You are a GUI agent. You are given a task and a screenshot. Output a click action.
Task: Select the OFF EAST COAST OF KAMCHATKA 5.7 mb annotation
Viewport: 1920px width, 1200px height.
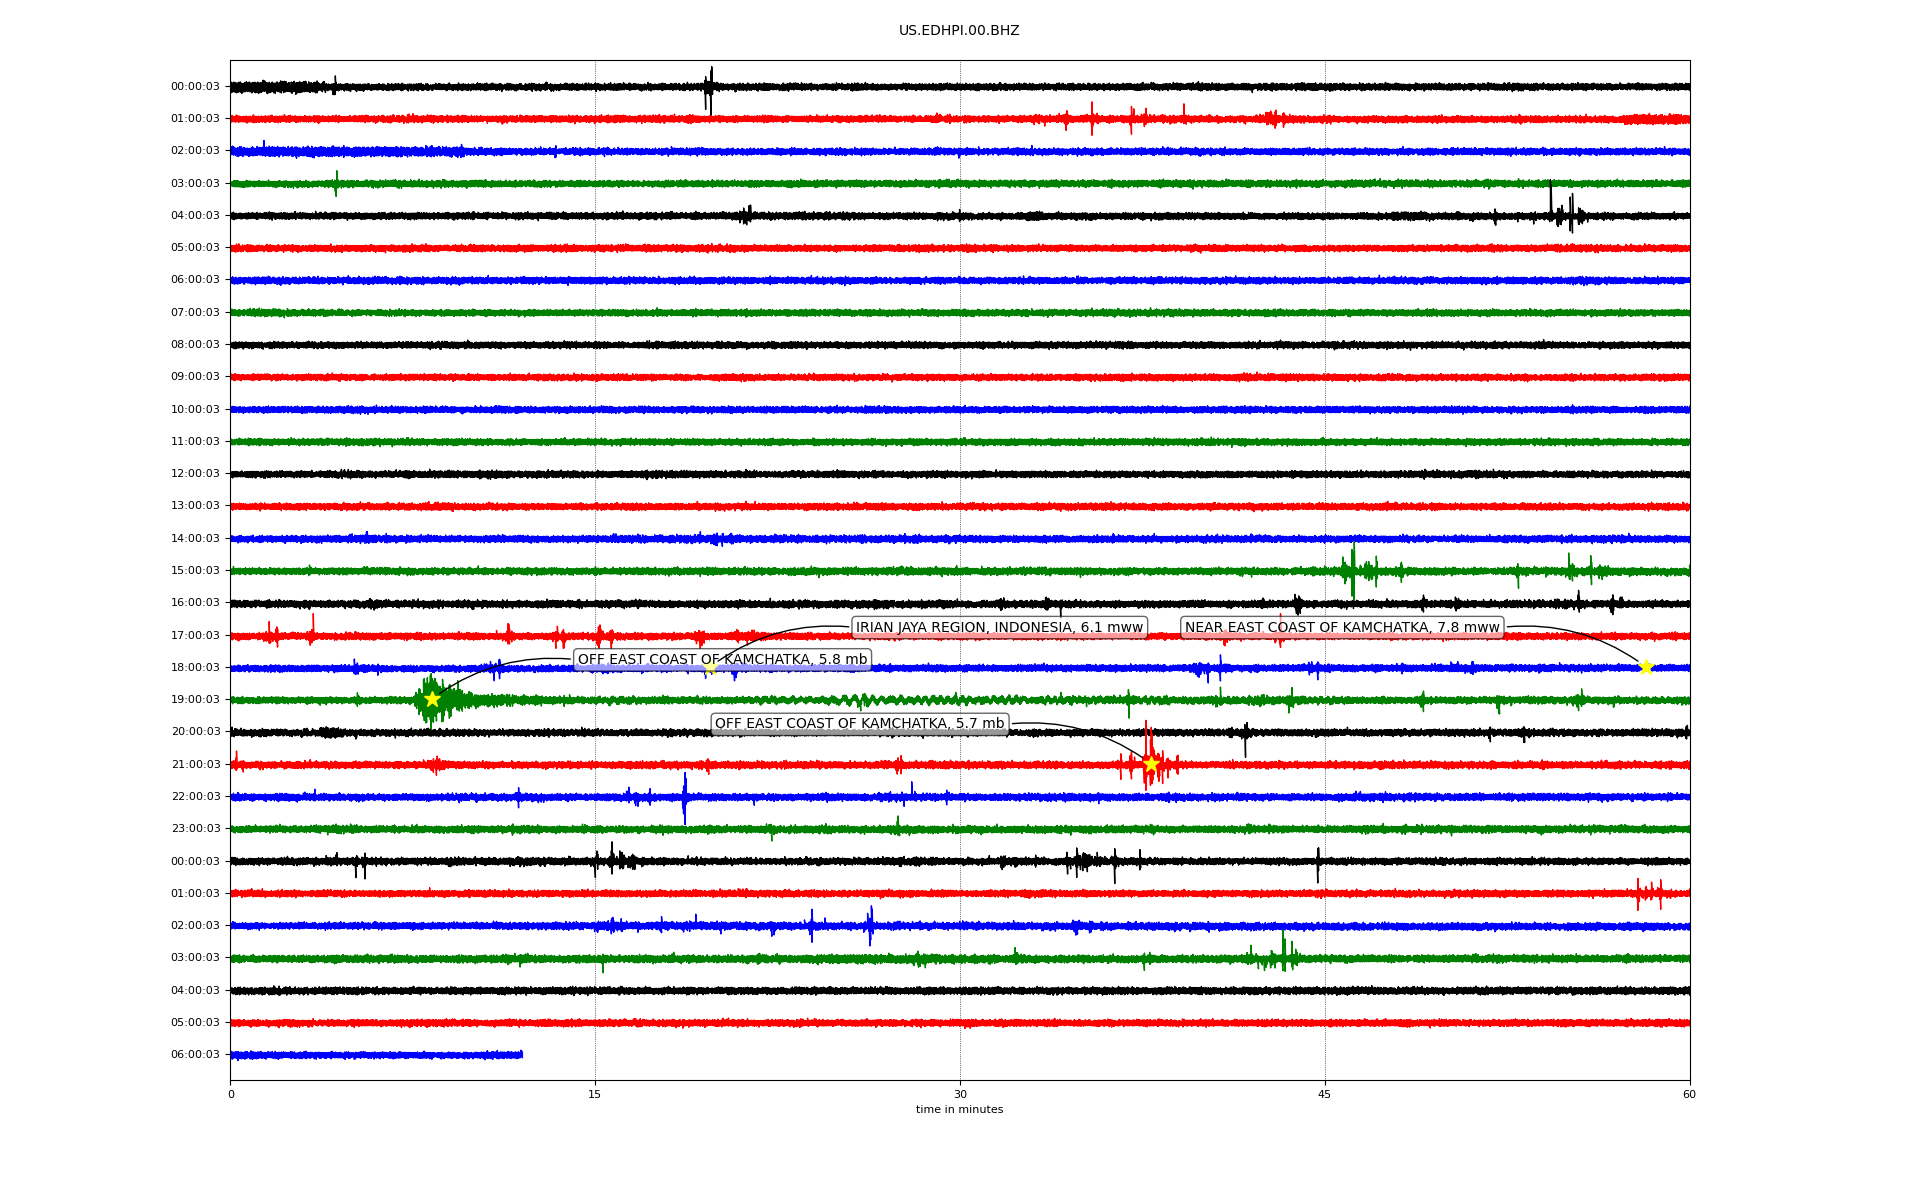[859, 724]
